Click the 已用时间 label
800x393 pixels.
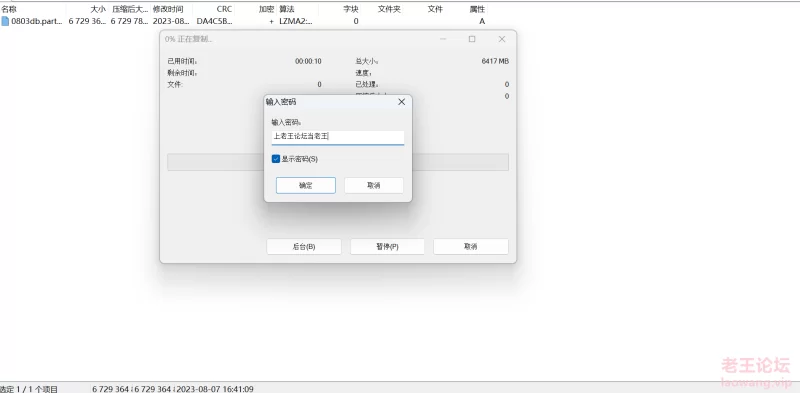point(183,61)
